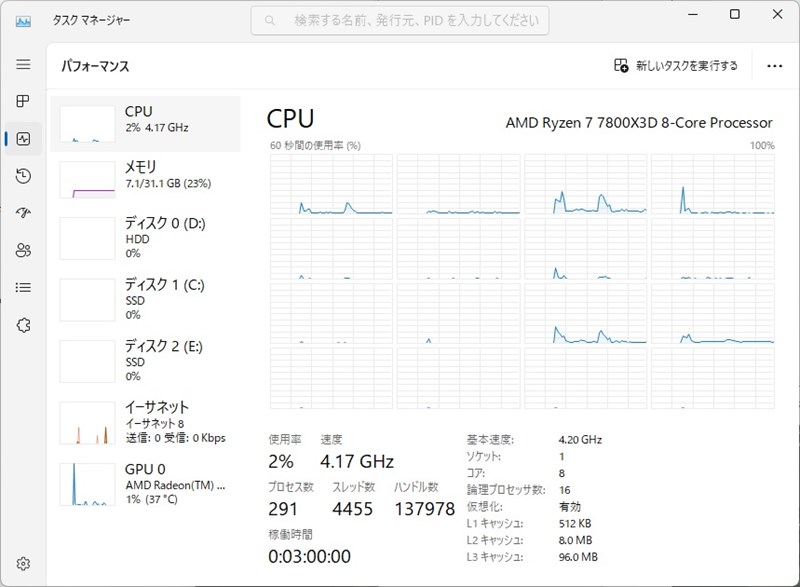Open the Startup apps page icon
Viewport: 800px width, 587px height.
click(23, 213)
